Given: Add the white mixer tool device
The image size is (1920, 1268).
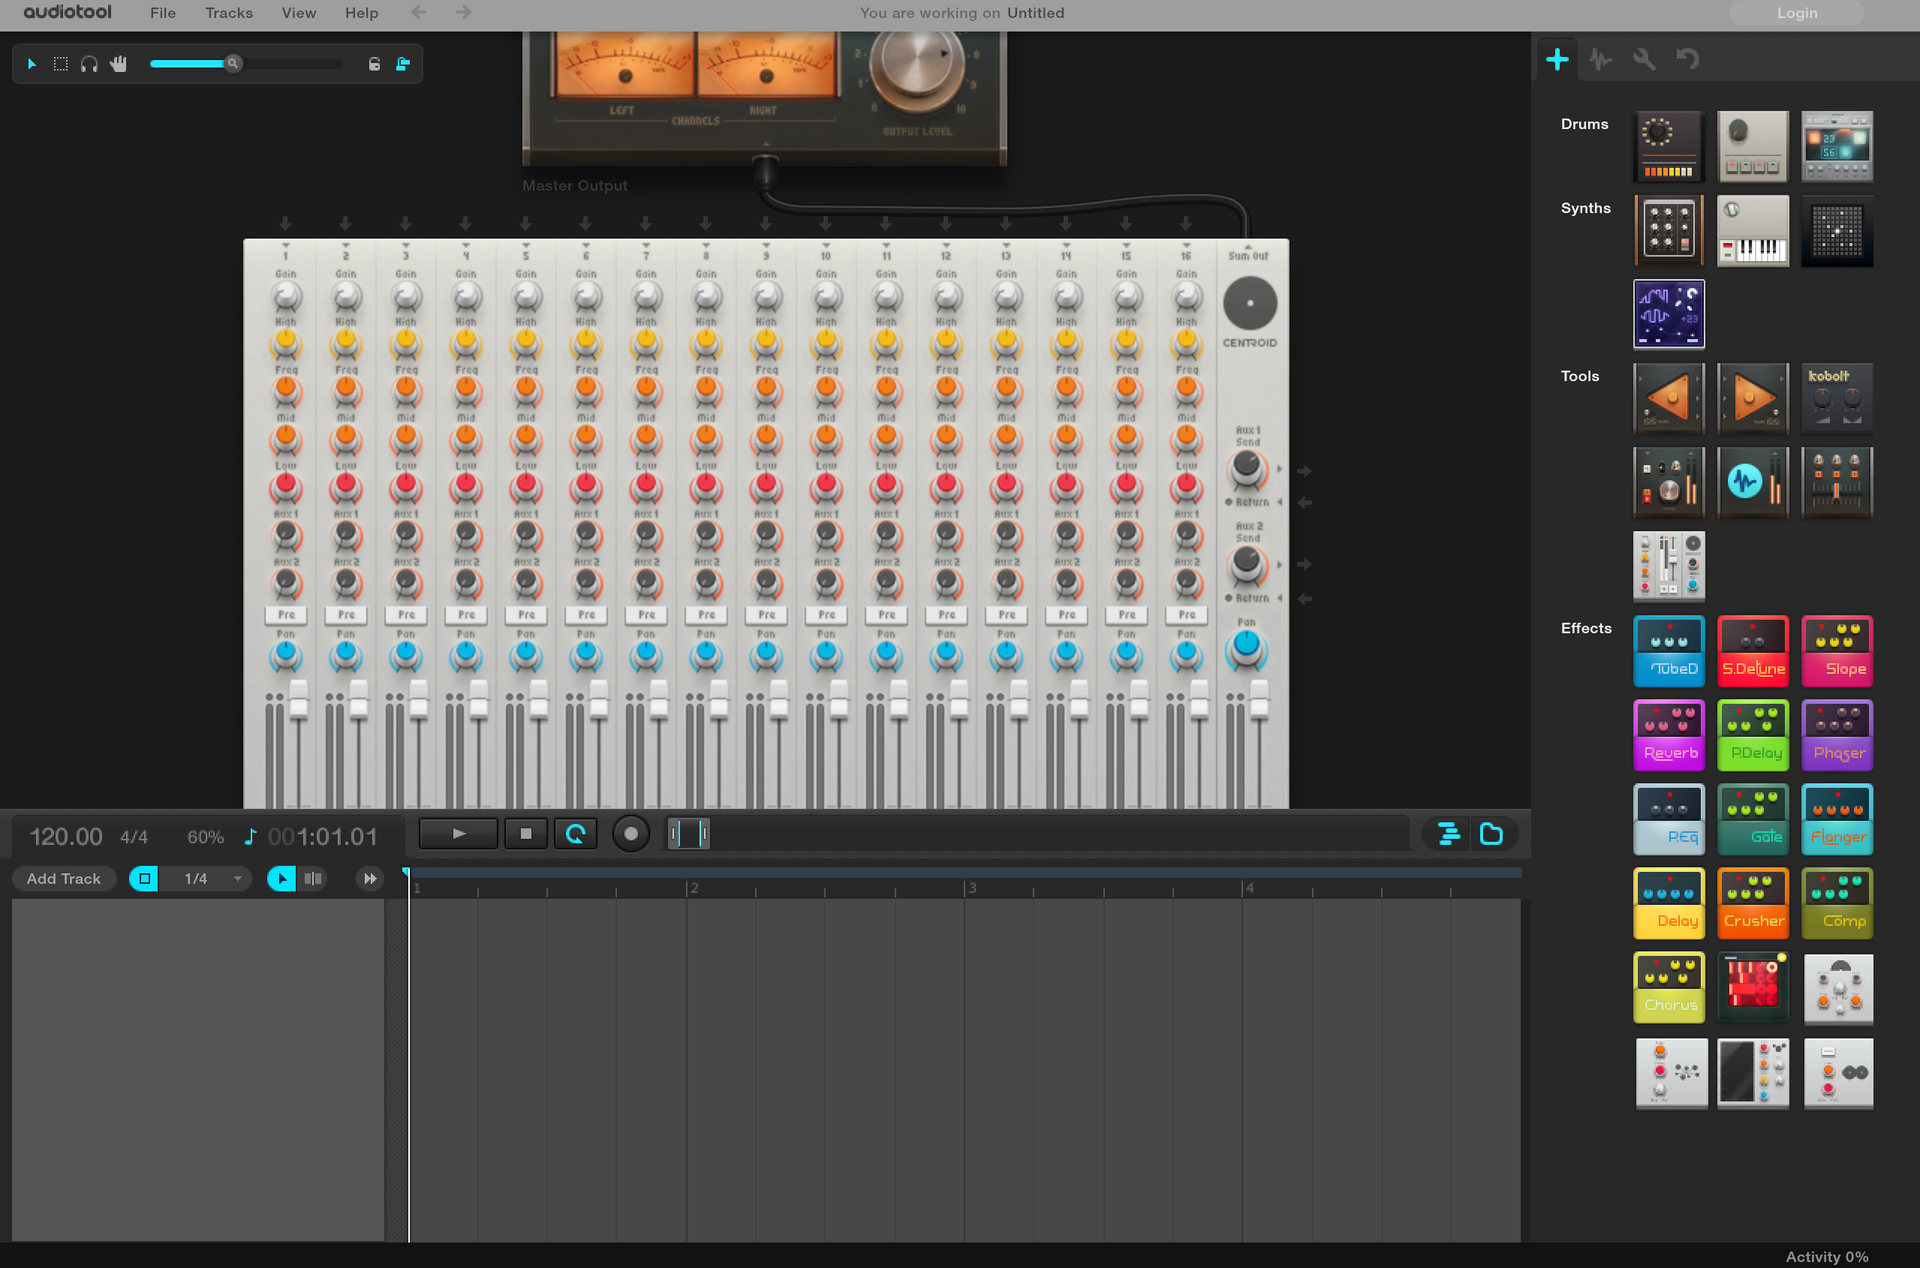Looking at the screenshot, I should pyautogui.click(x=1669, y=566).
